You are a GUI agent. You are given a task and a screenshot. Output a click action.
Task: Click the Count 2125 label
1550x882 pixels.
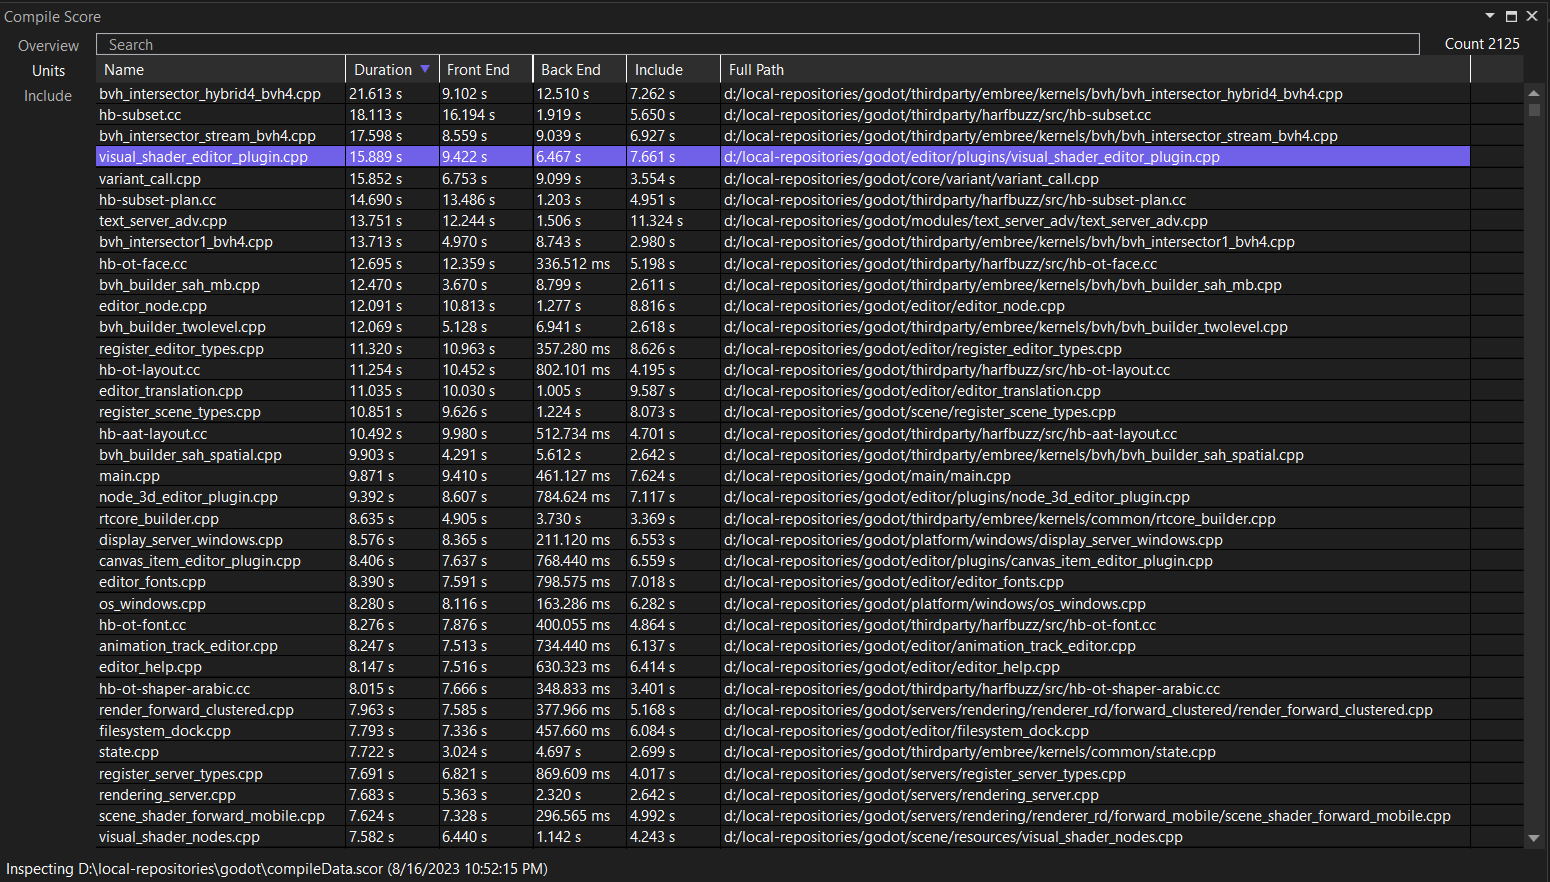[x=1482, y=44]
